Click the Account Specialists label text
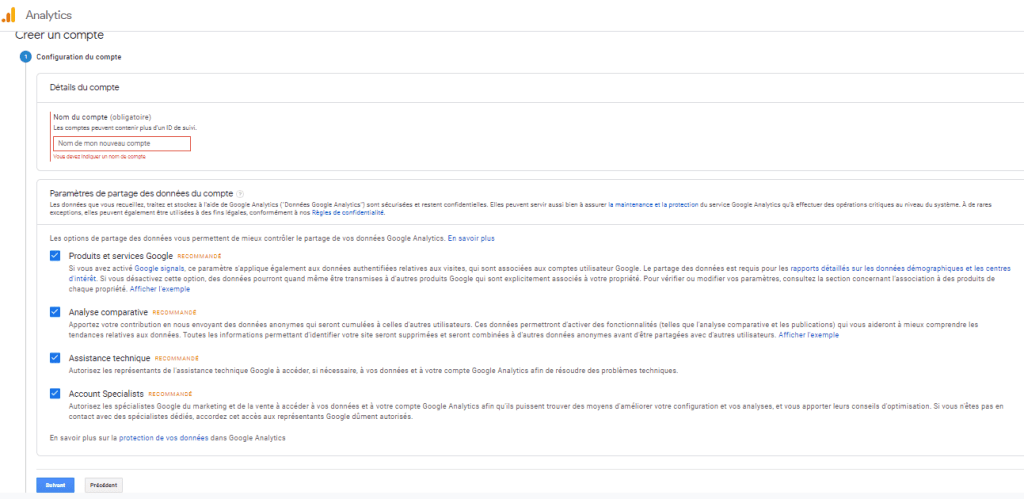1024x499 pixels. click(106, 394)
